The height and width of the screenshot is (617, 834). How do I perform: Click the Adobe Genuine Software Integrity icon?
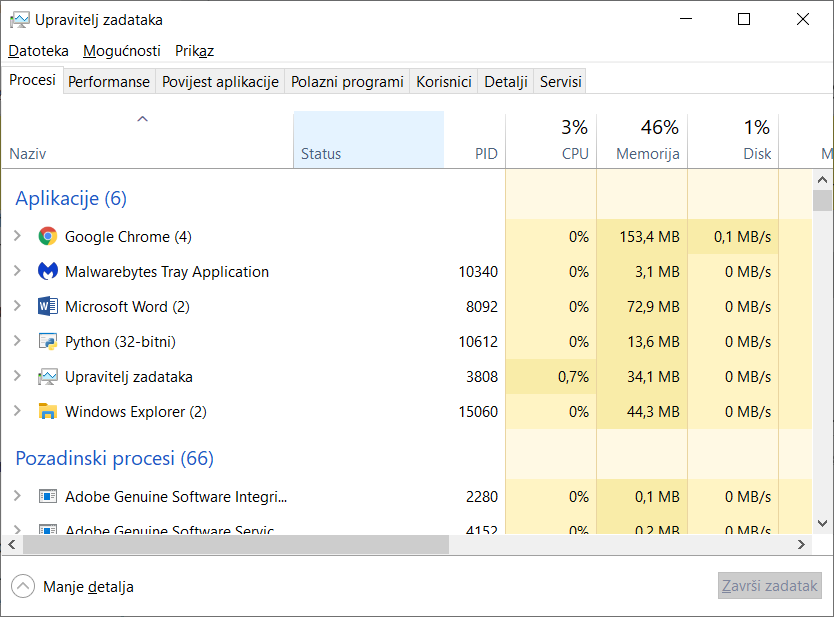pos(47,497)
